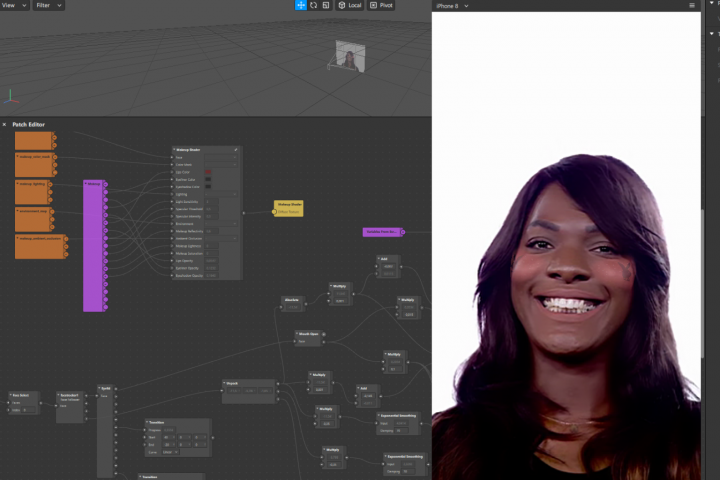Select the makeup_ambient_occlusion texture patch

[x=40, y=247]
